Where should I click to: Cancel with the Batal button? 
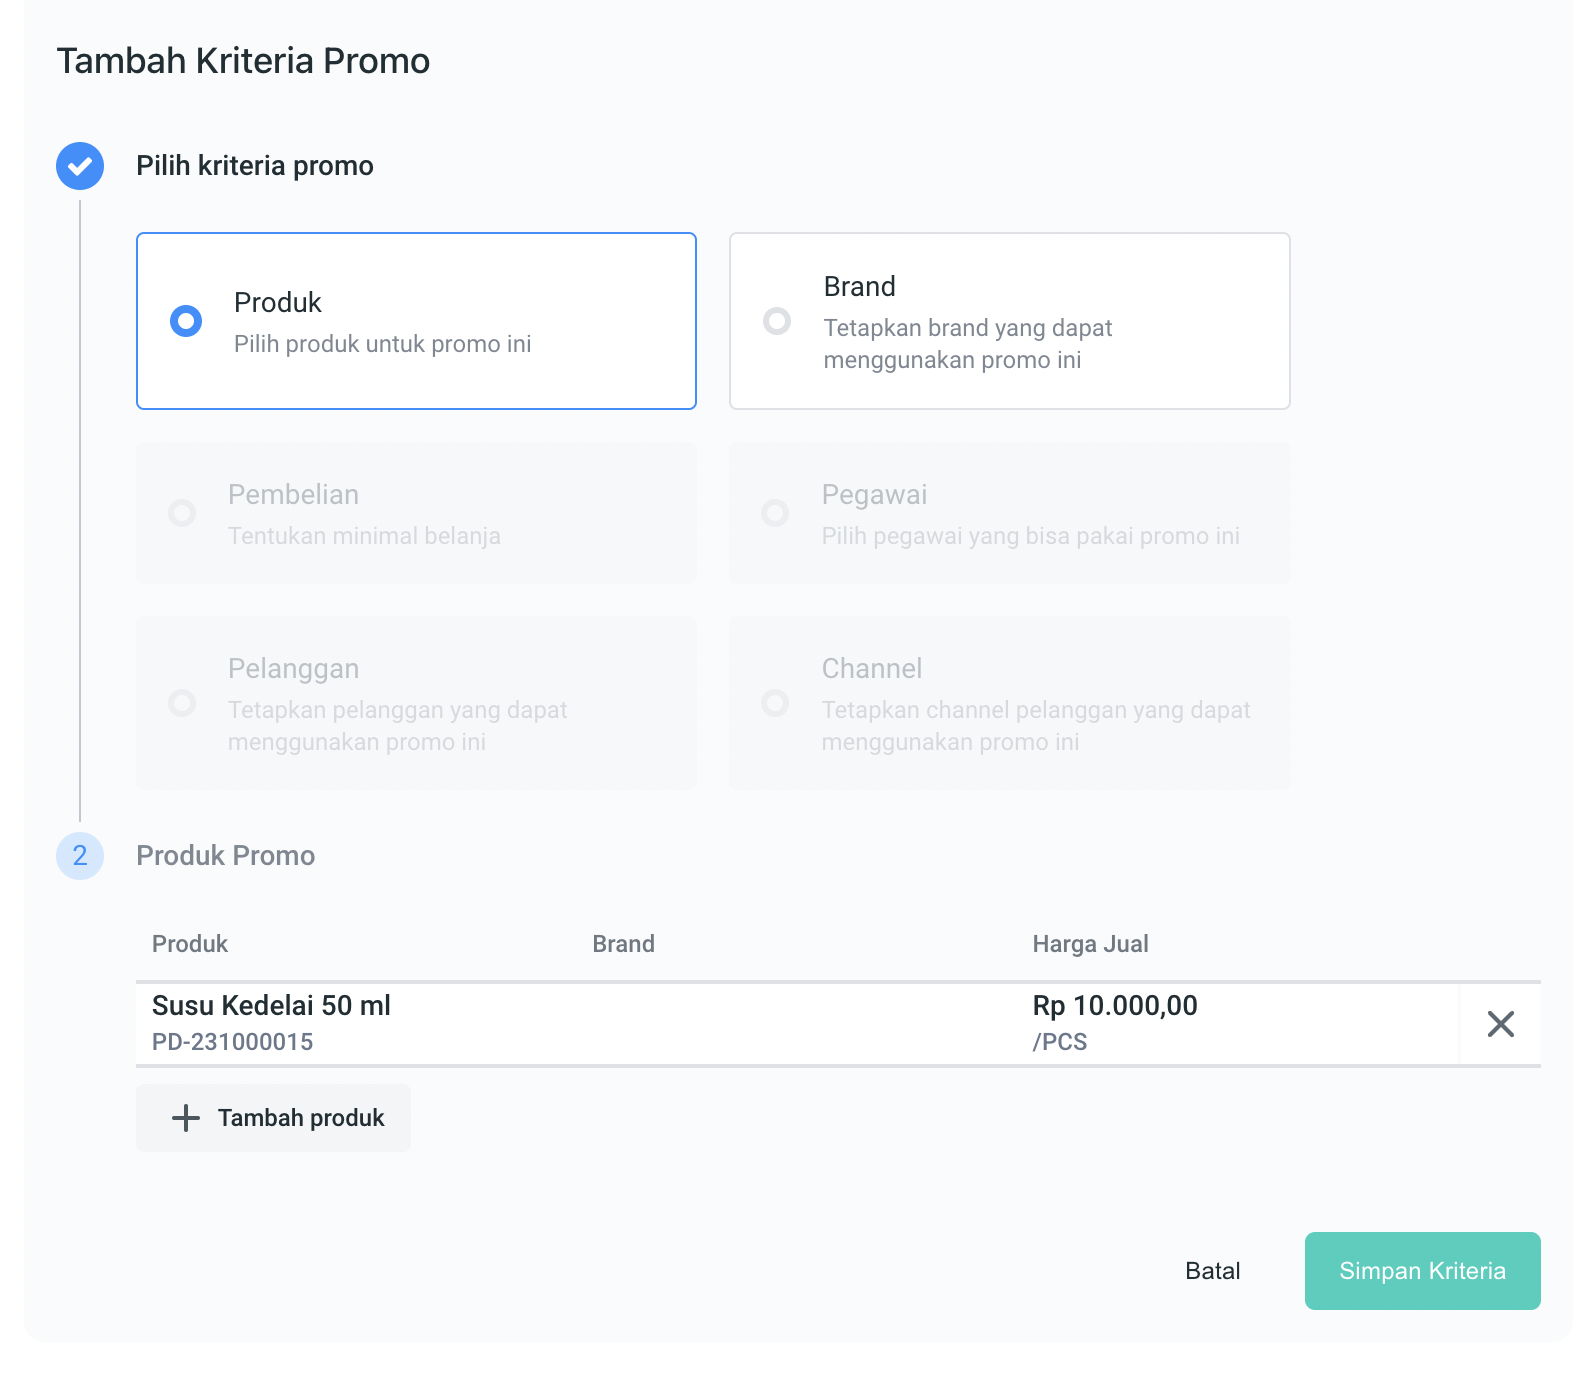pos(1212,1271)
